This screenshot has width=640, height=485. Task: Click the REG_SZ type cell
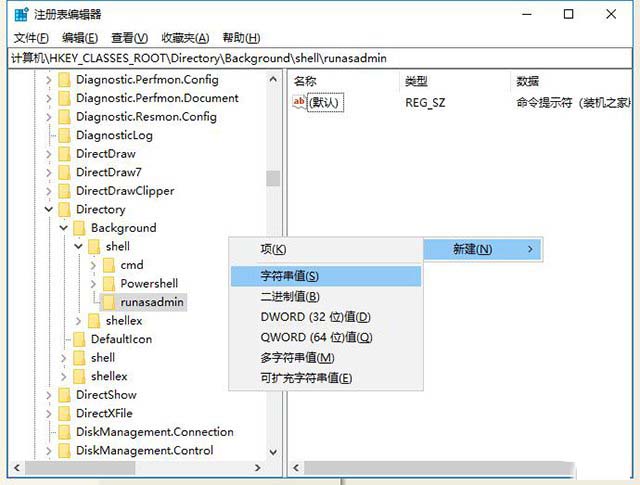[425, 102]
